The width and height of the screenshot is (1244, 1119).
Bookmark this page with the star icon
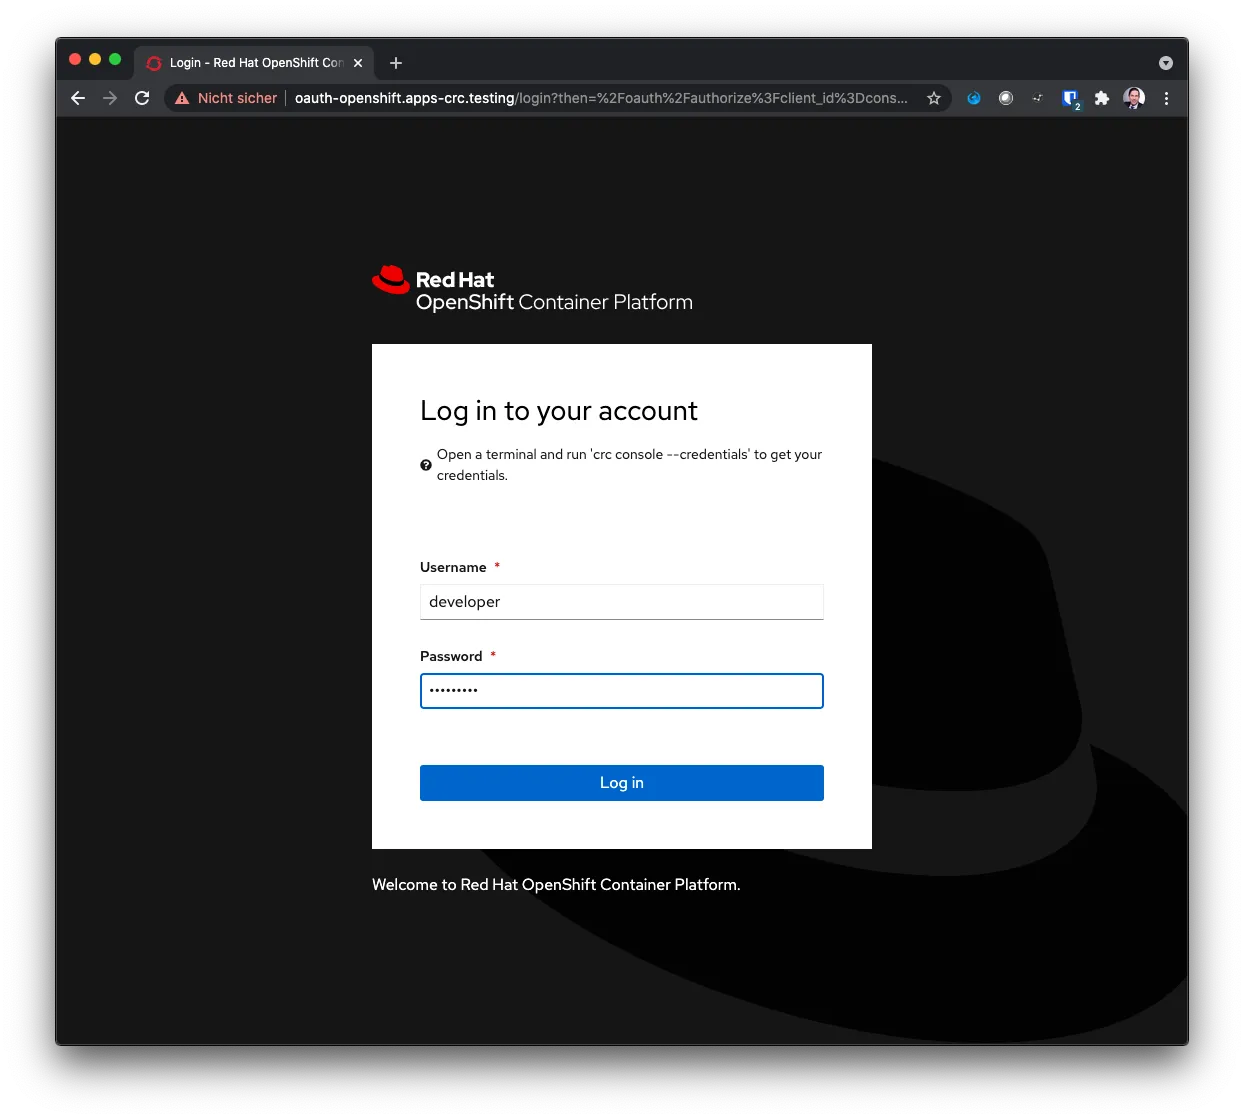[x=934, y=98]
